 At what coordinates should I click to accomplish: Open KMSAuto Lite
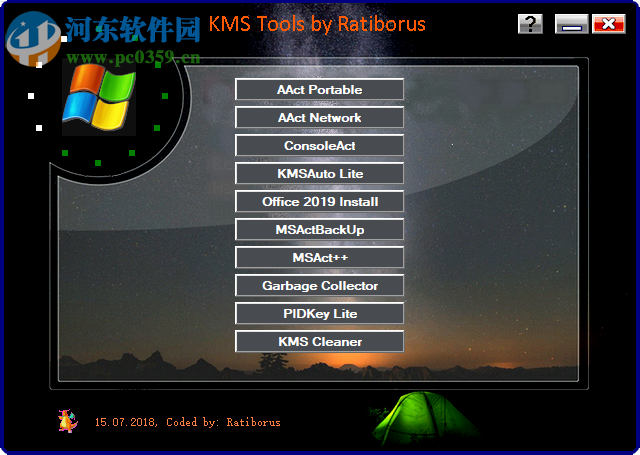tap(319, 173)
